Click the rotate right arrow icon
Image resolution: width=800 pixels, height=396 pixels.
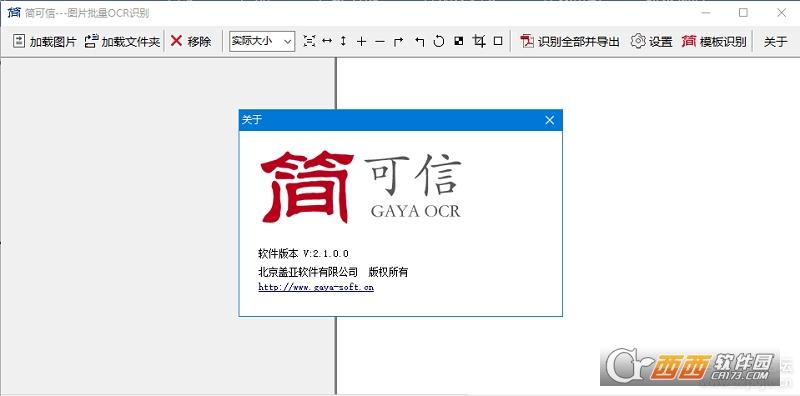click(x=398, y=41)
